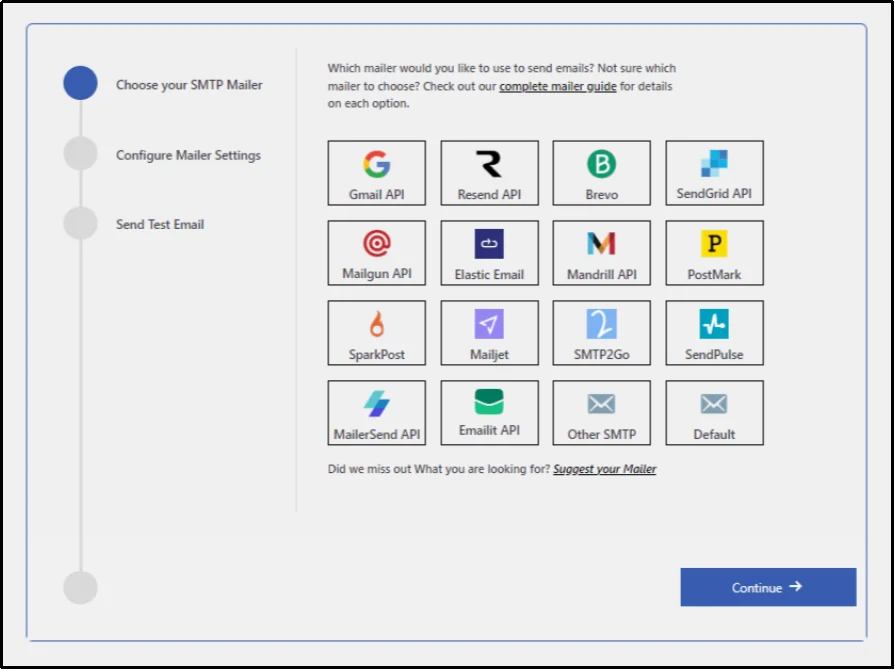Select the Emailit API mailer
The width and height of the screenshot is (895, 670).
point(489,412)
